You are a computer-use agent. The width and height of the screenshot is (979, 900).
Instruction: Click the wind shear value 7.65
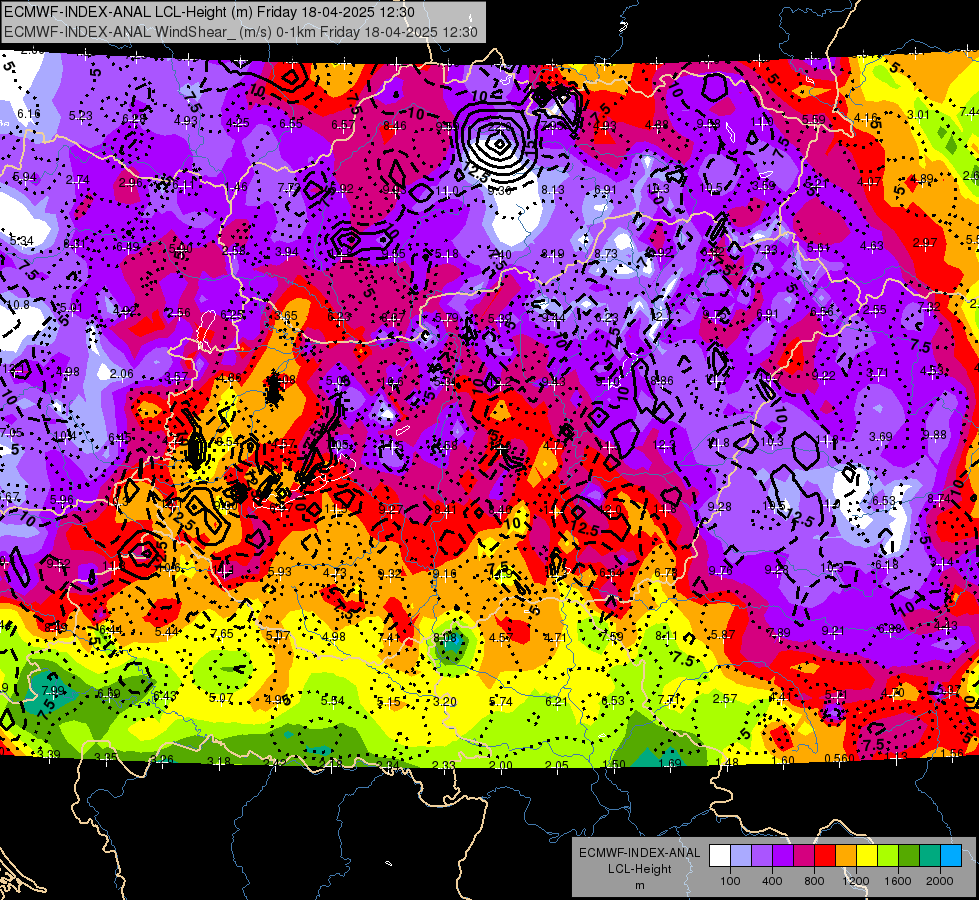click(x=222, y=633)
